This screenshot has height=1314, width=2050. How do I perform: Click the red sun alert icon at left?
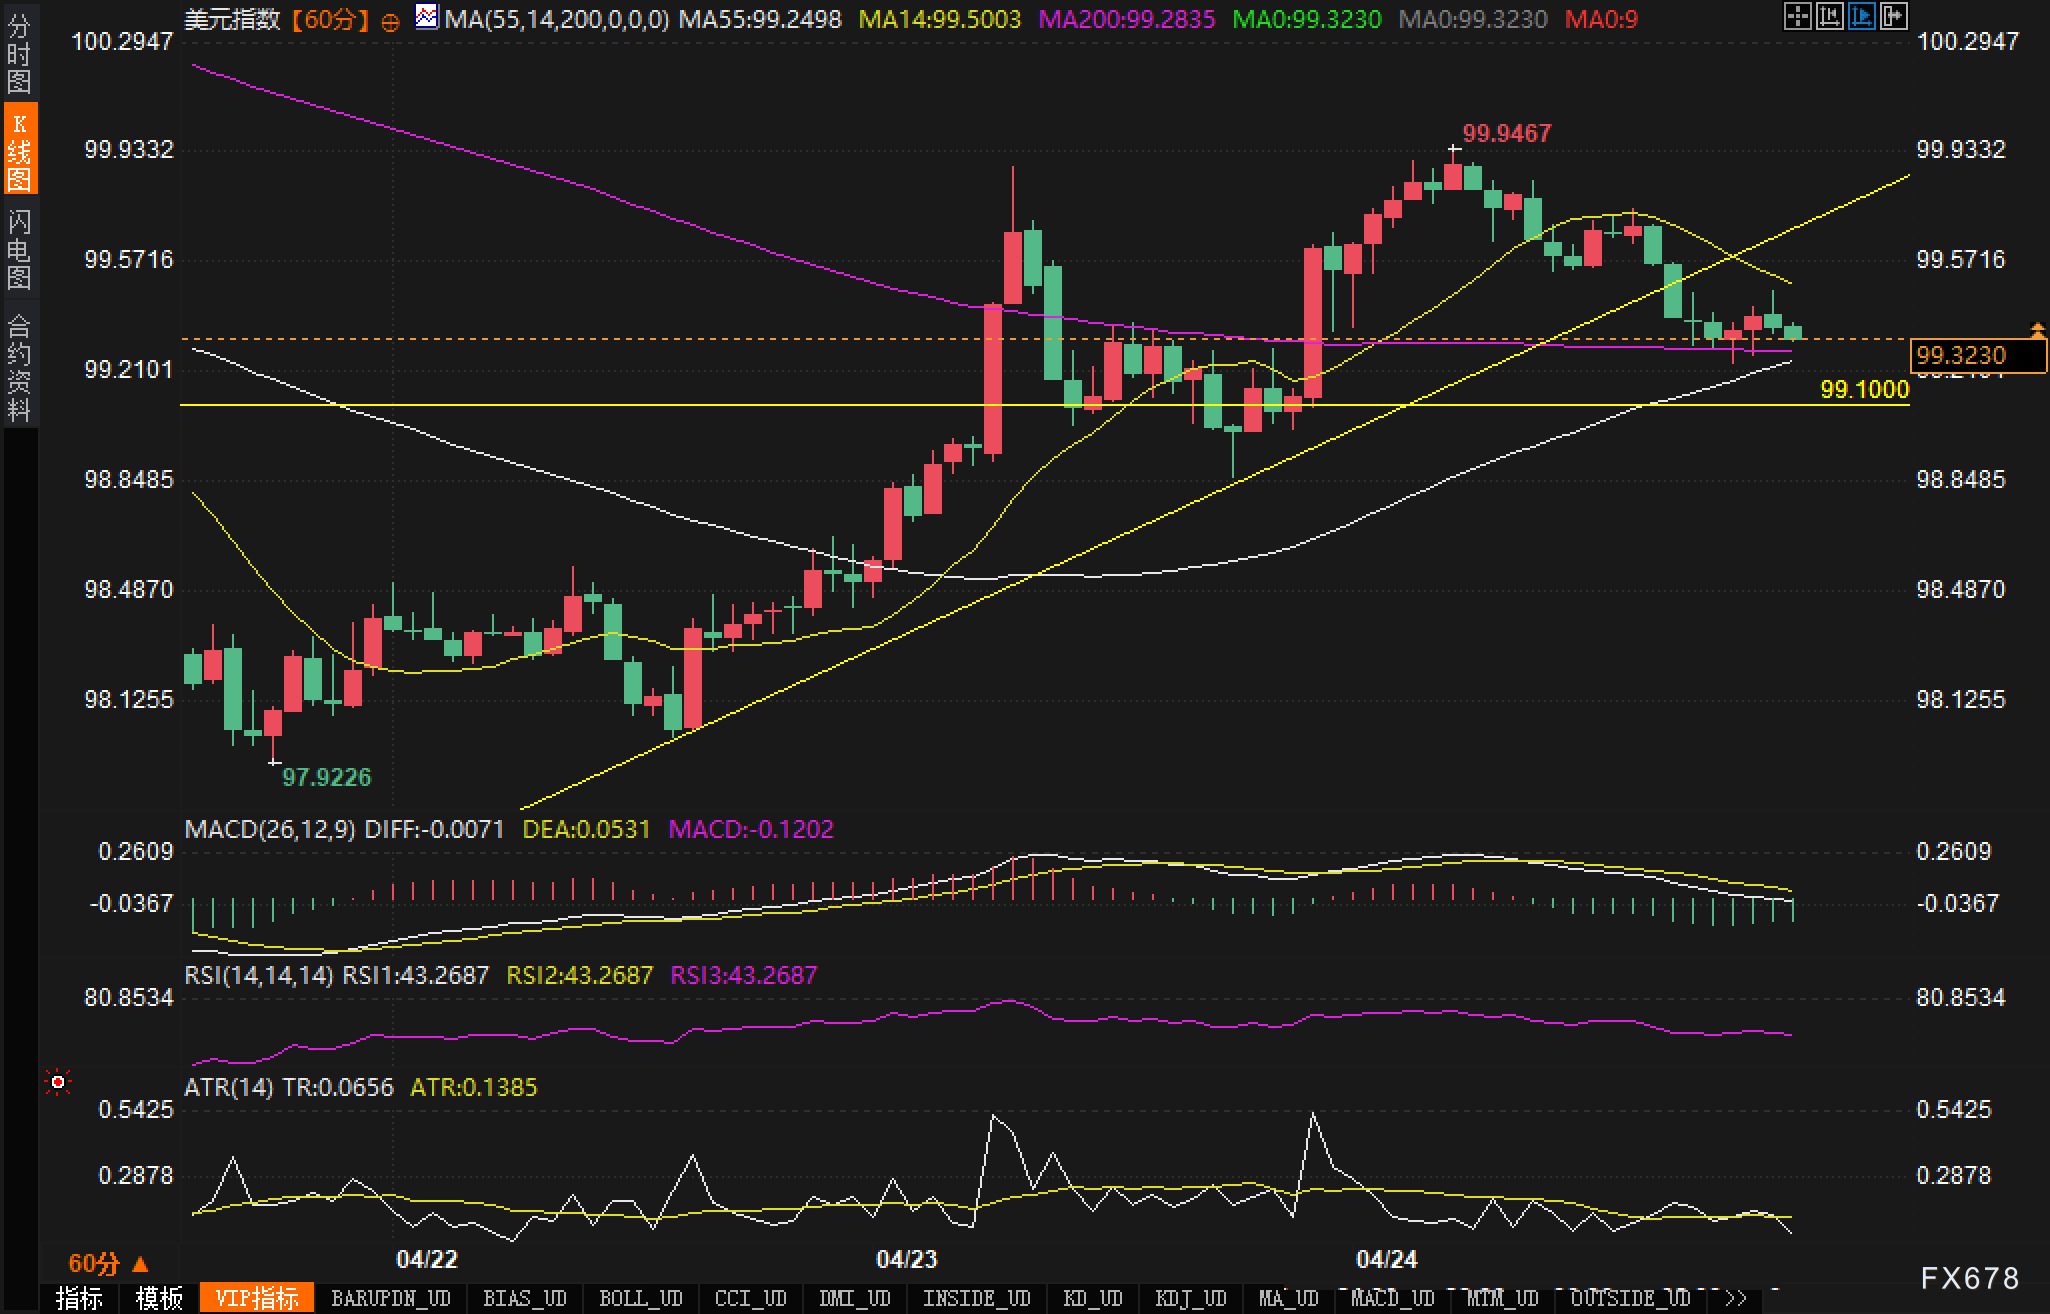click(58, 1082)
